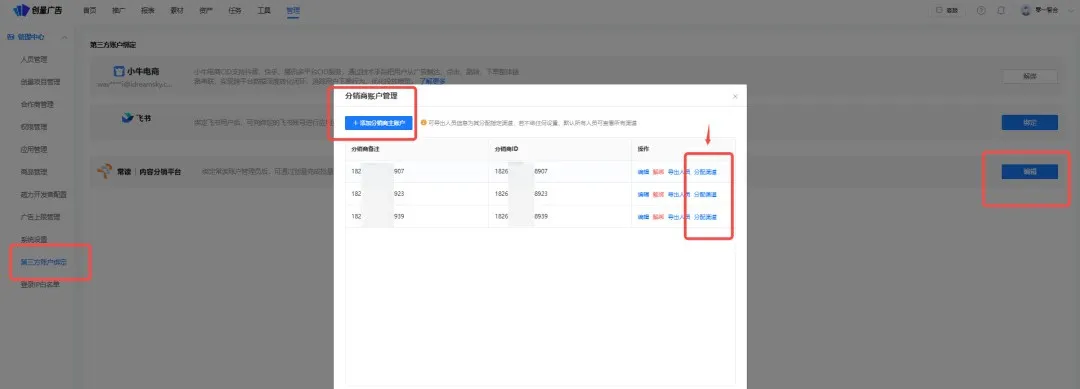Click the user avatar icon
The width and height of the screenshot is (1080, 389).
pyautogui.click(x=1026, y=11)
